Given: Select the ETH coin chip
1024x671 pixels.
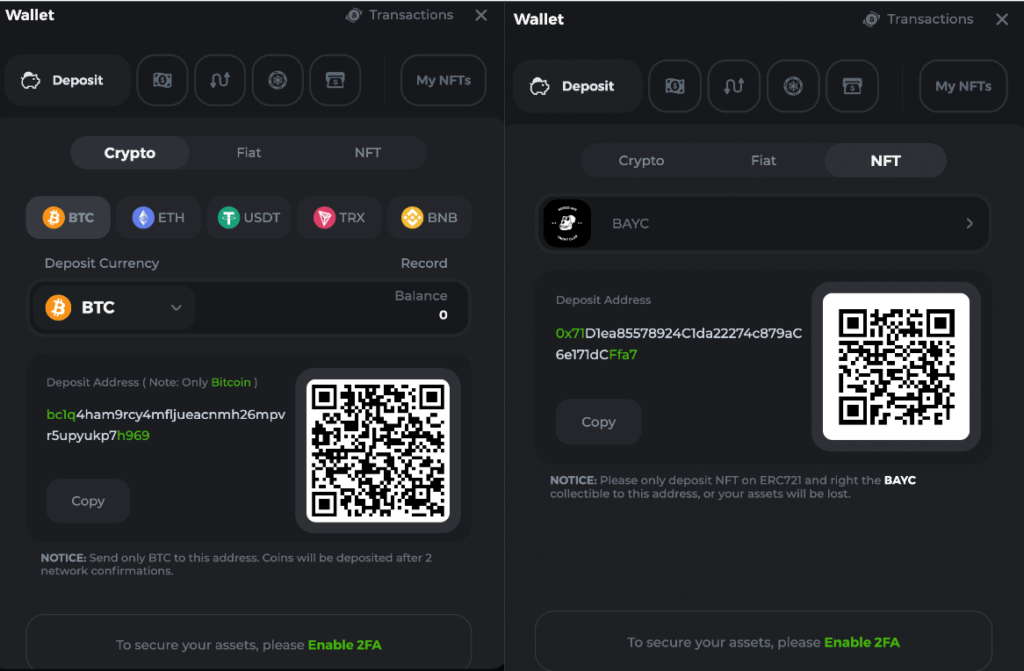Looking at the screenshot, I should pos(158,217).
